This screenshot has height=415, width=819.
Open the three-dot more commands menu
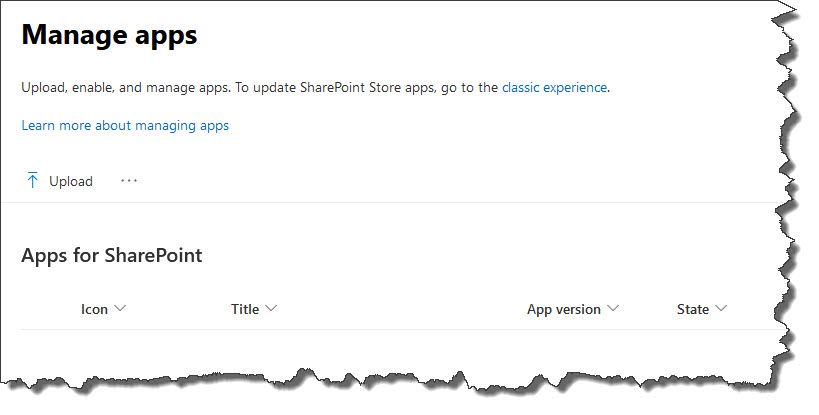pos(129,181)
